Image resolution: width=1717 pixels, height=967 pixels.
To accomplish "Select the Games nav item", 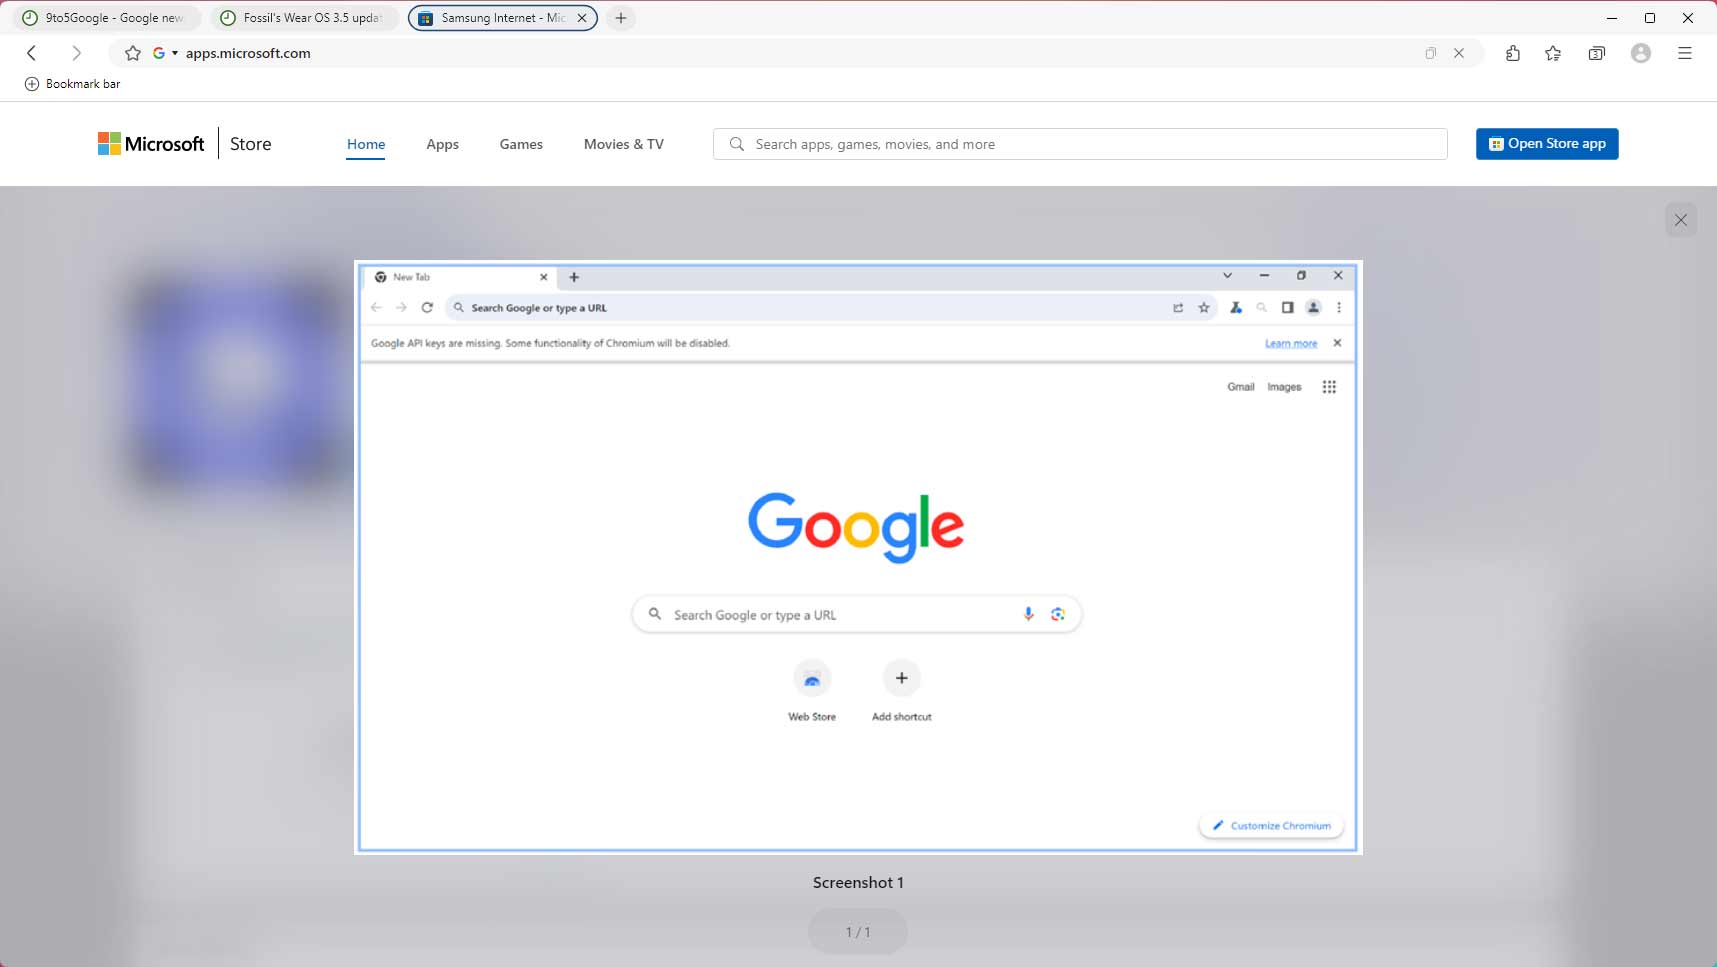I will 521,144.
